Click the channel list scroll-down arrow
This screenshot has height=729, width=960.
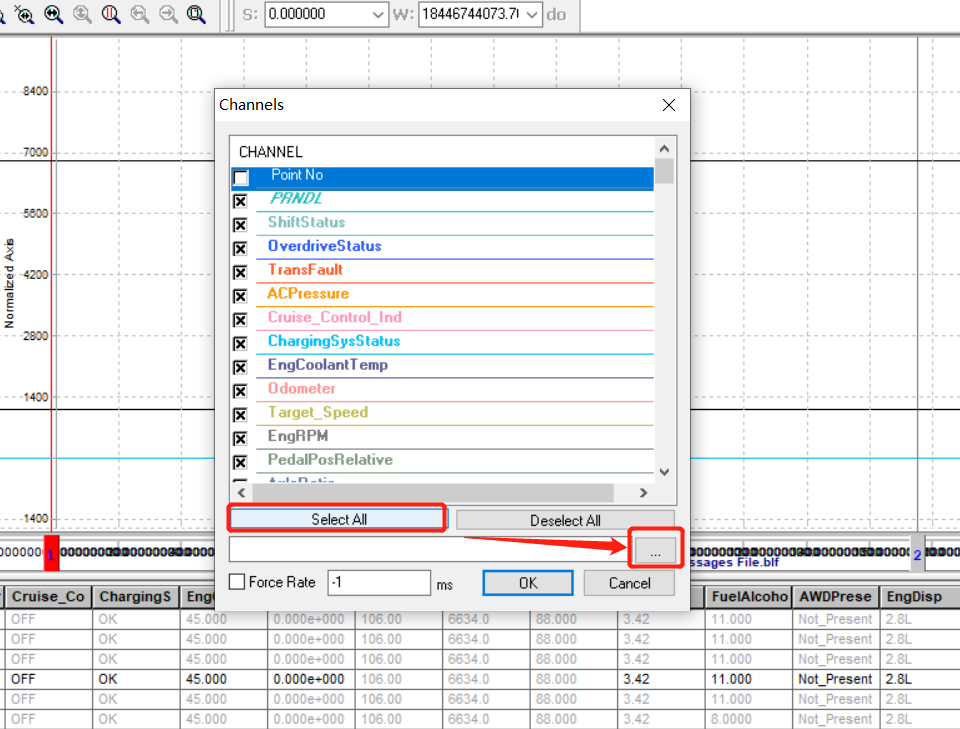(x=664, y=472)
